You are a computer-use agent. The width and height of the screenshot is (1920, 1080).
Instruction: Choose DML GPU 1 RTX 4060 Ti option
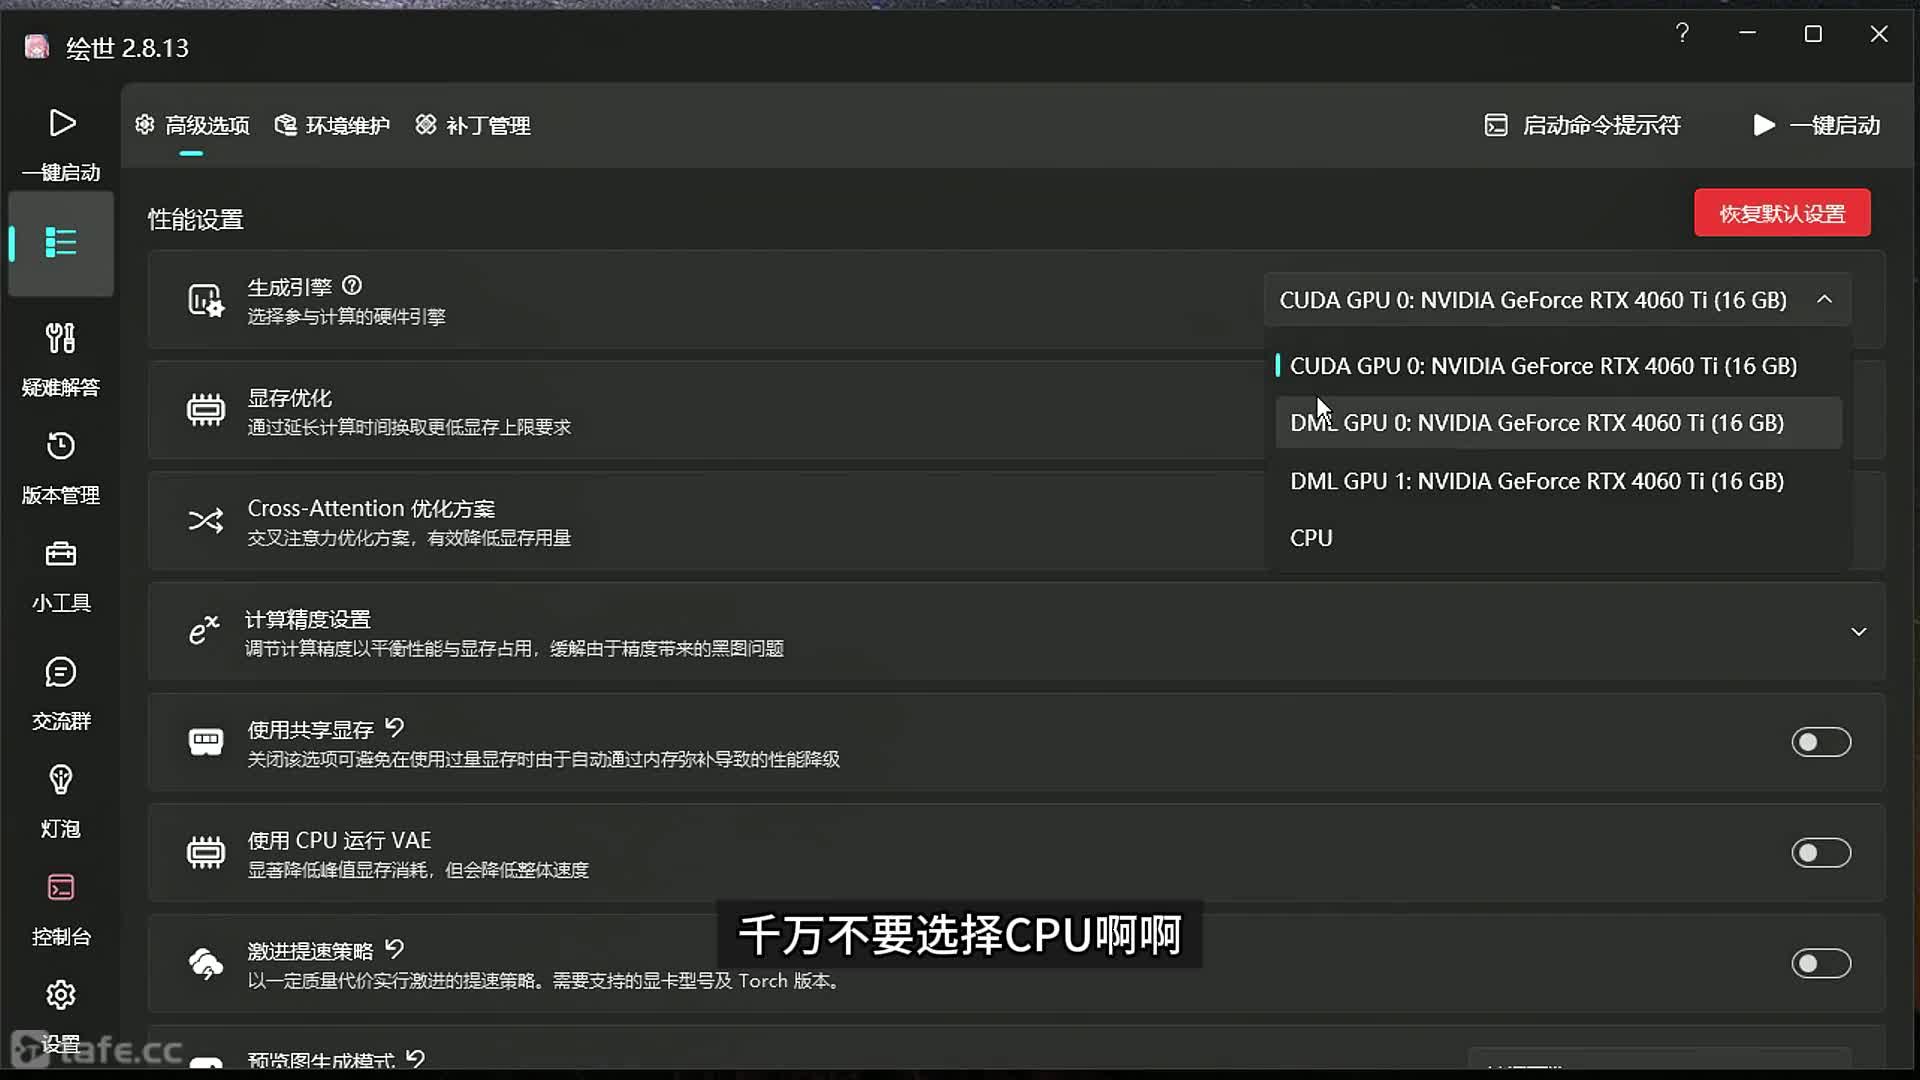[x=1558, y=481]
